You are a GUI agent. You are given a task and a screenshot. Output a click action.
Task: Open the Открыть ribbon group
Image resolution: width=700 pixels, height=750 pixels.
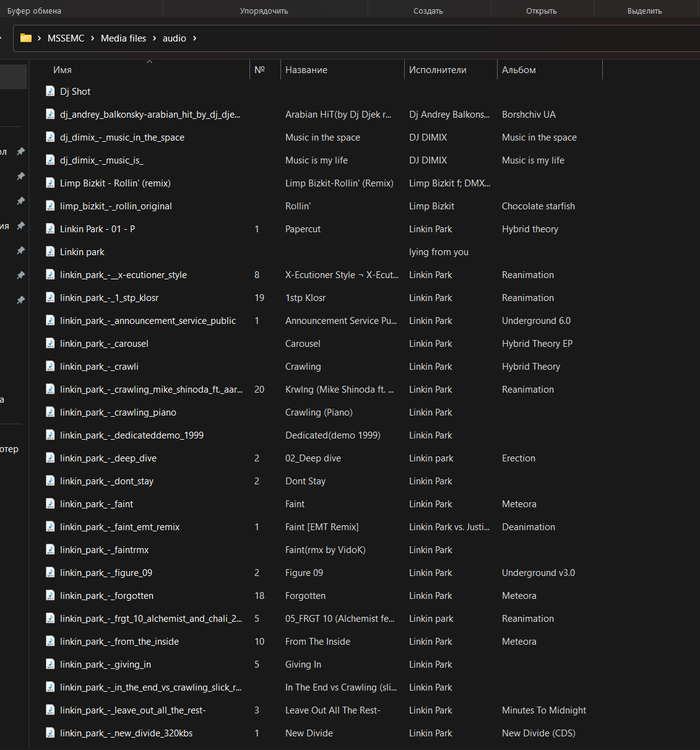click(541, 11)
